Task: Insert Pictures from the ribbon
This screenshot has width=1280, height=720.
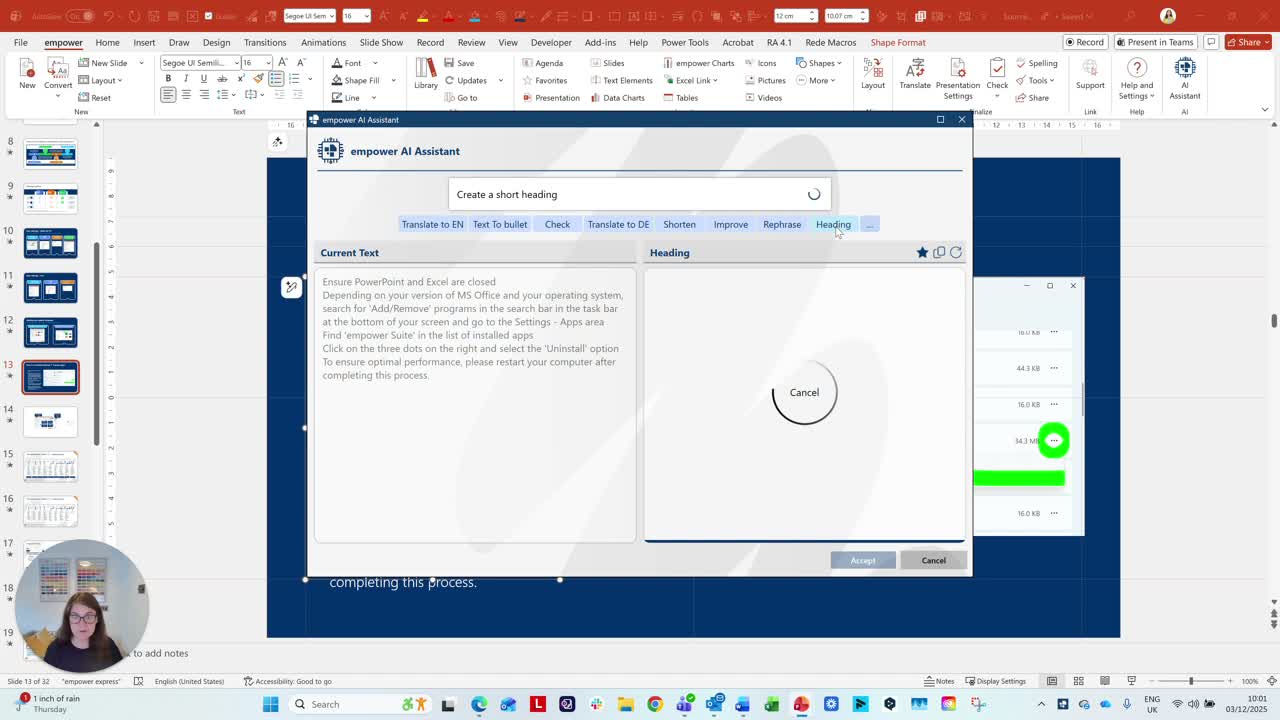Action: point(764,80)
